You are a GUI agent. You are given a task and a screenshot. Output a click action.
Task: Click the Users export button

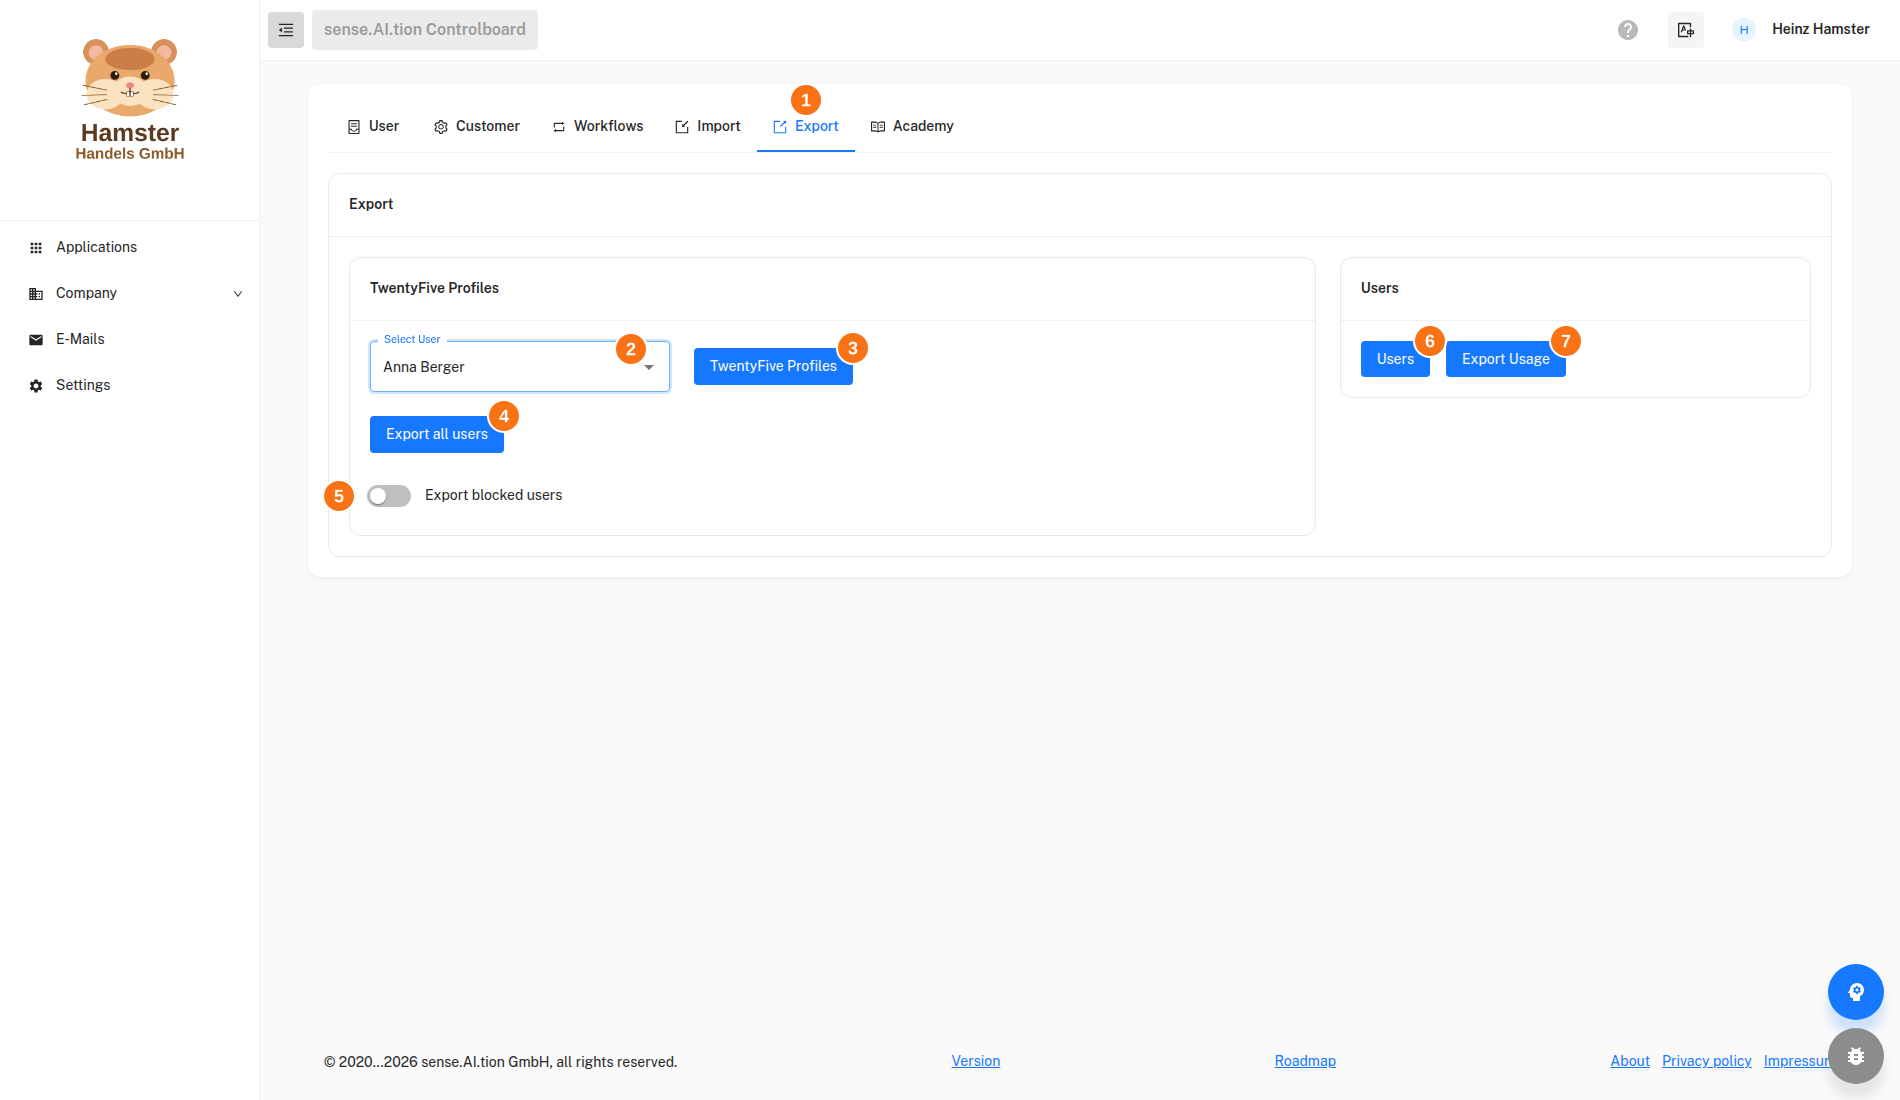coord(1395,360)
